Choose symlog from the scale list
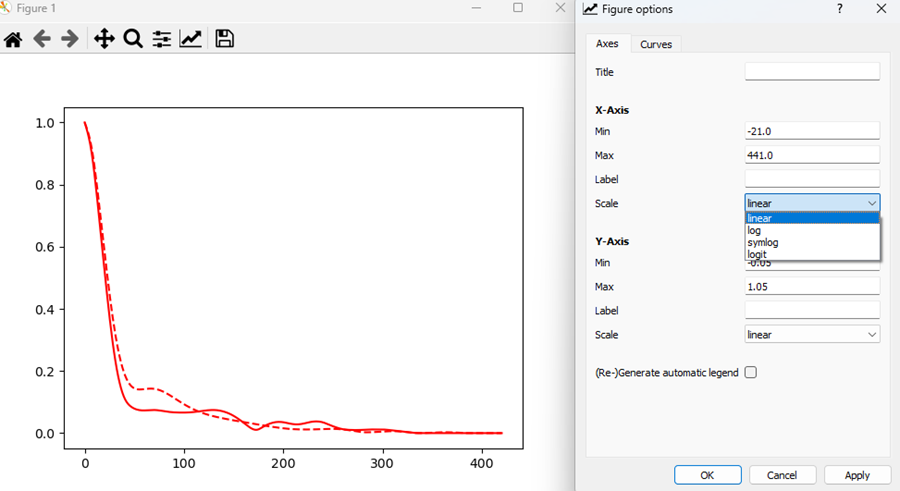The image size is (900, 491). pos(763,242)
